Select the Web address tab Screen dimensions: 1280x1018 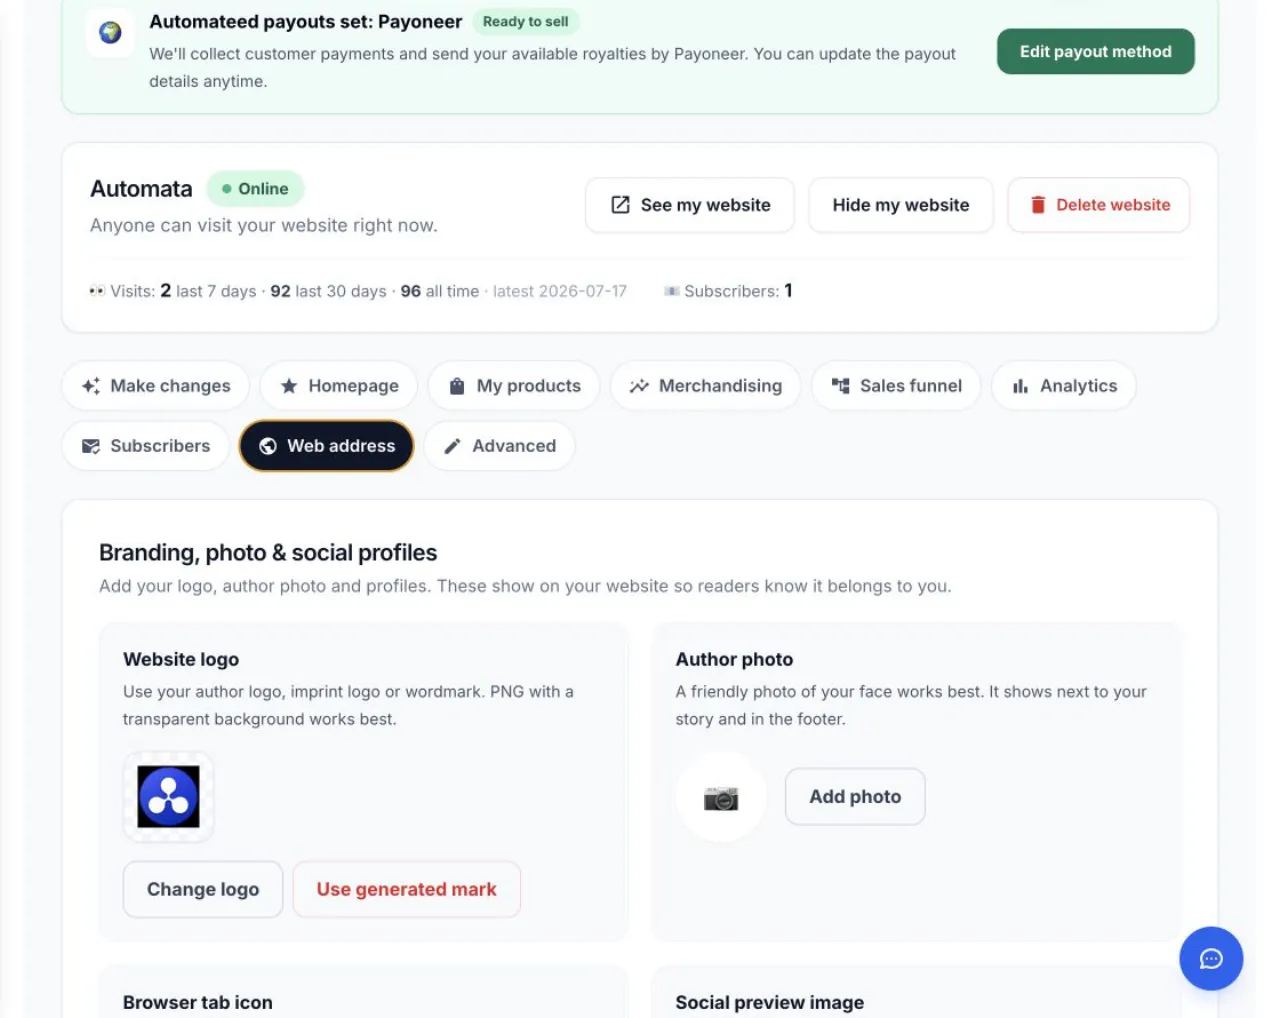click(x=327, y=446)
